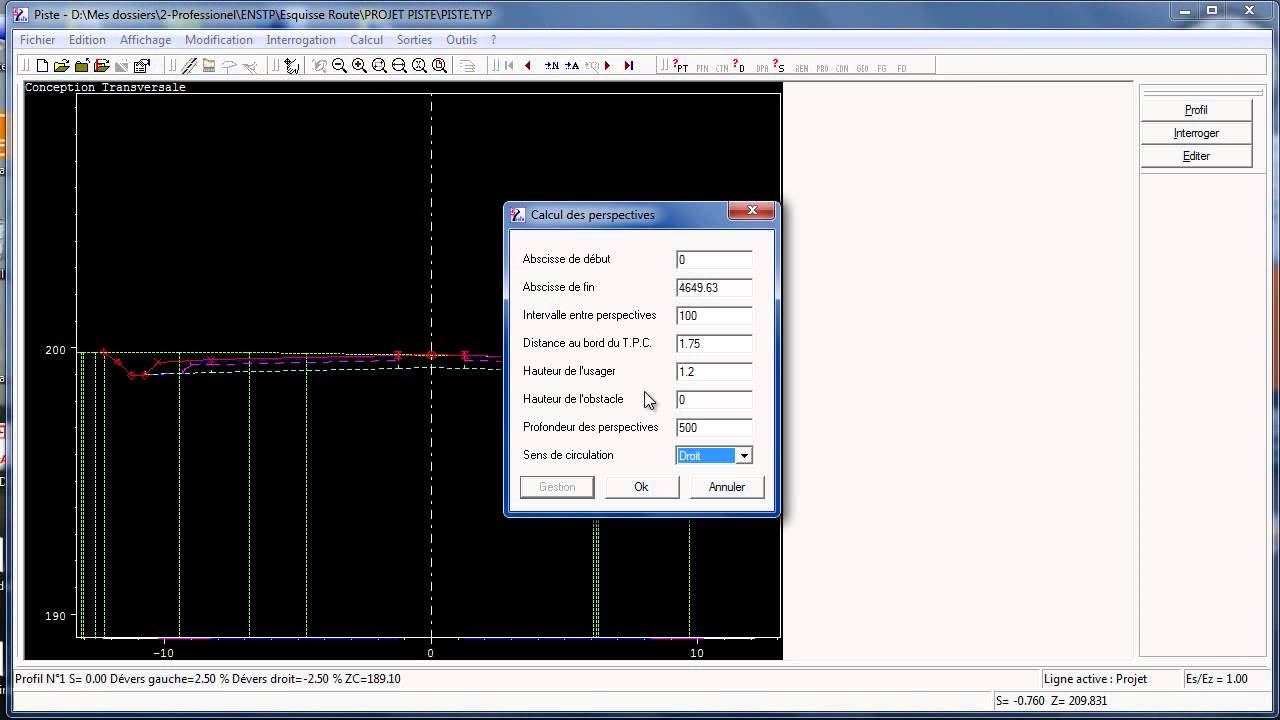Click the zoom page magnifier icon
This screenshot has height=720, width=1280.
439,66
